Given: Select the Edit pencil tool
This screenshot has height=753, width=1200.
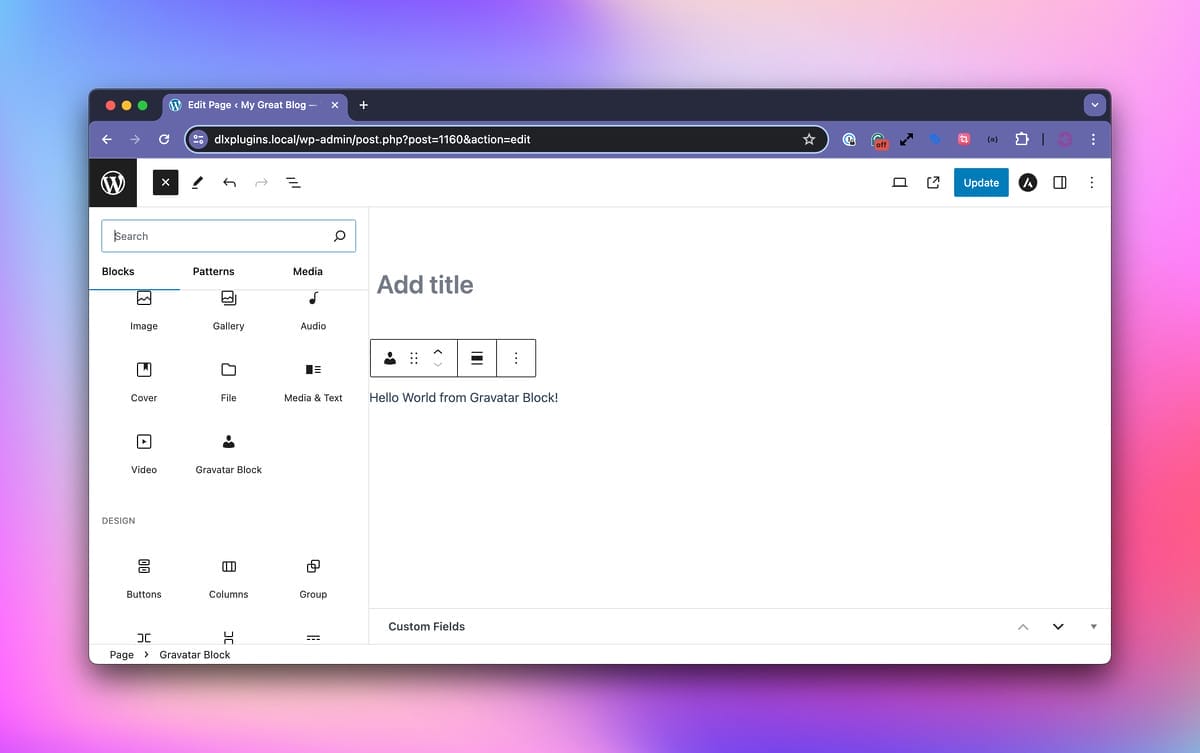Looking at the screenshot, I should (197, 183).
